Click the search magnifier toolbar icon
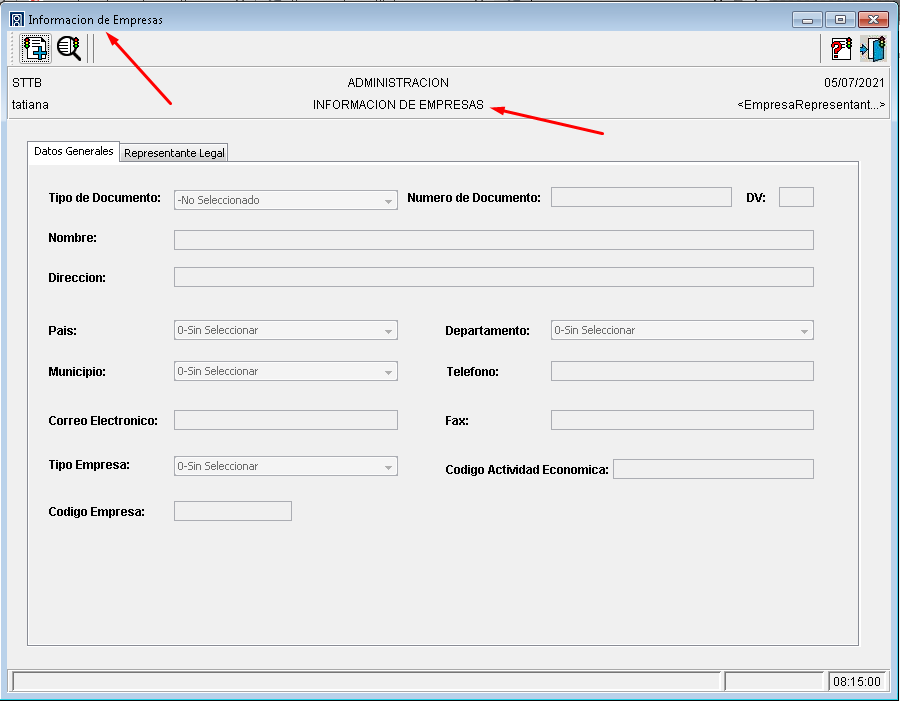Image resolution: width=900 pixels, height=701 pixels. (69, 48)
